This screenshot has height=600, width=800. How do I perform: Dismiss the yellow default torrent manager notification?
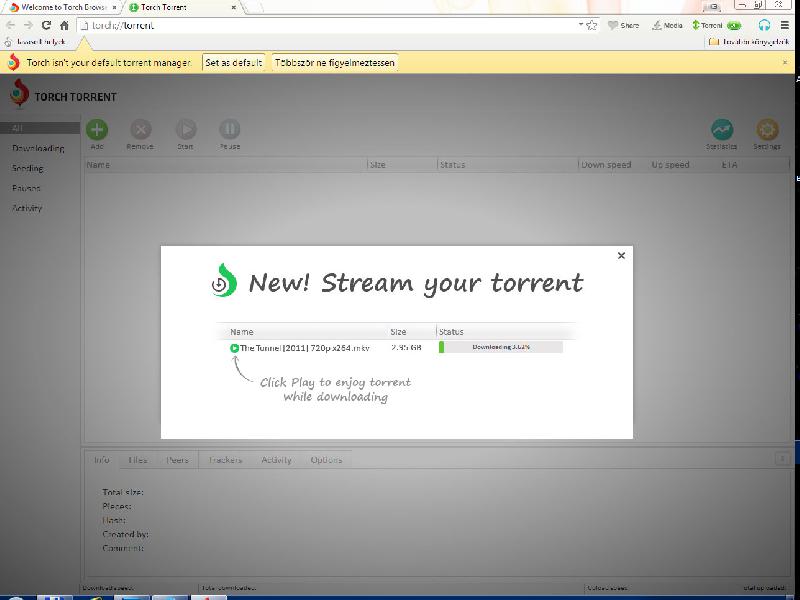(785, 62)
